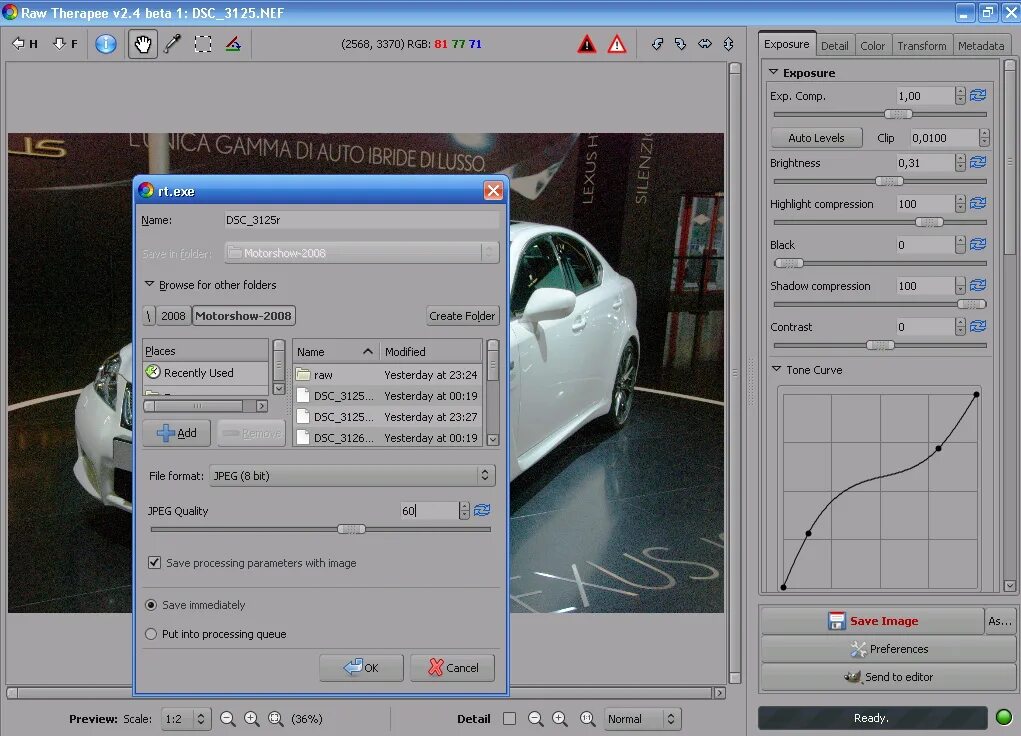Zoom out the preview magnifier
The width and height of the screenshot is (1021, 736).
pos(227,718)
